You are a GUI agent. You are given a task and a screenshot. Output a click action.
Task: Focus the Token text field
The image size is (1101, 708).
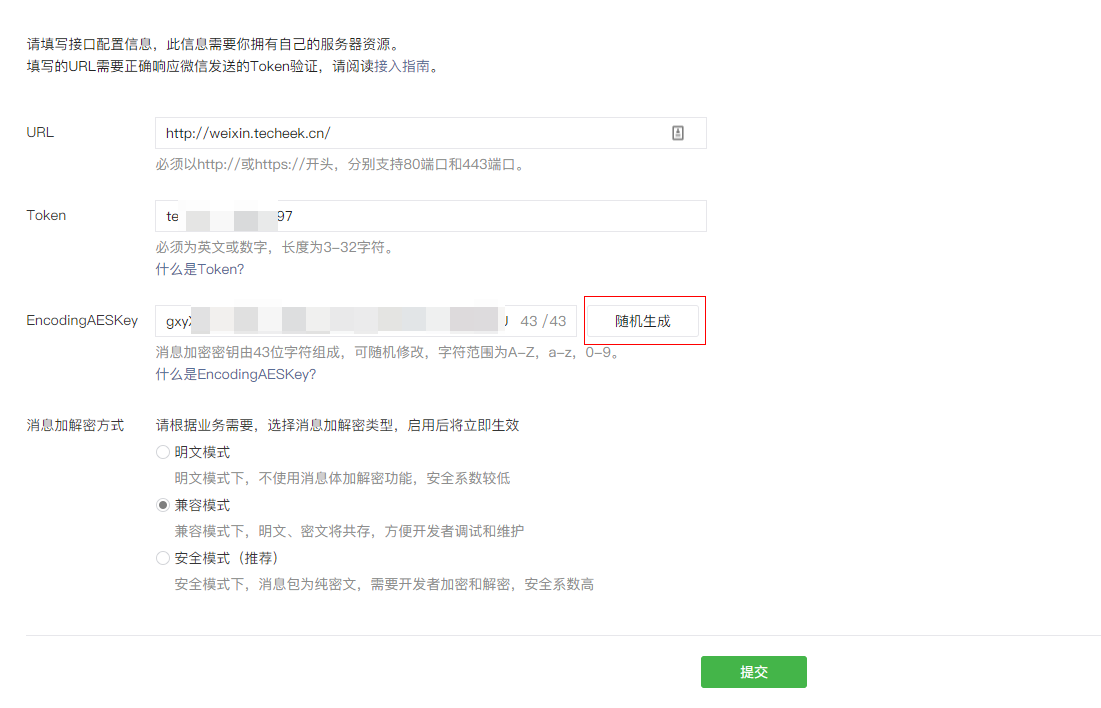pos(430,216)
